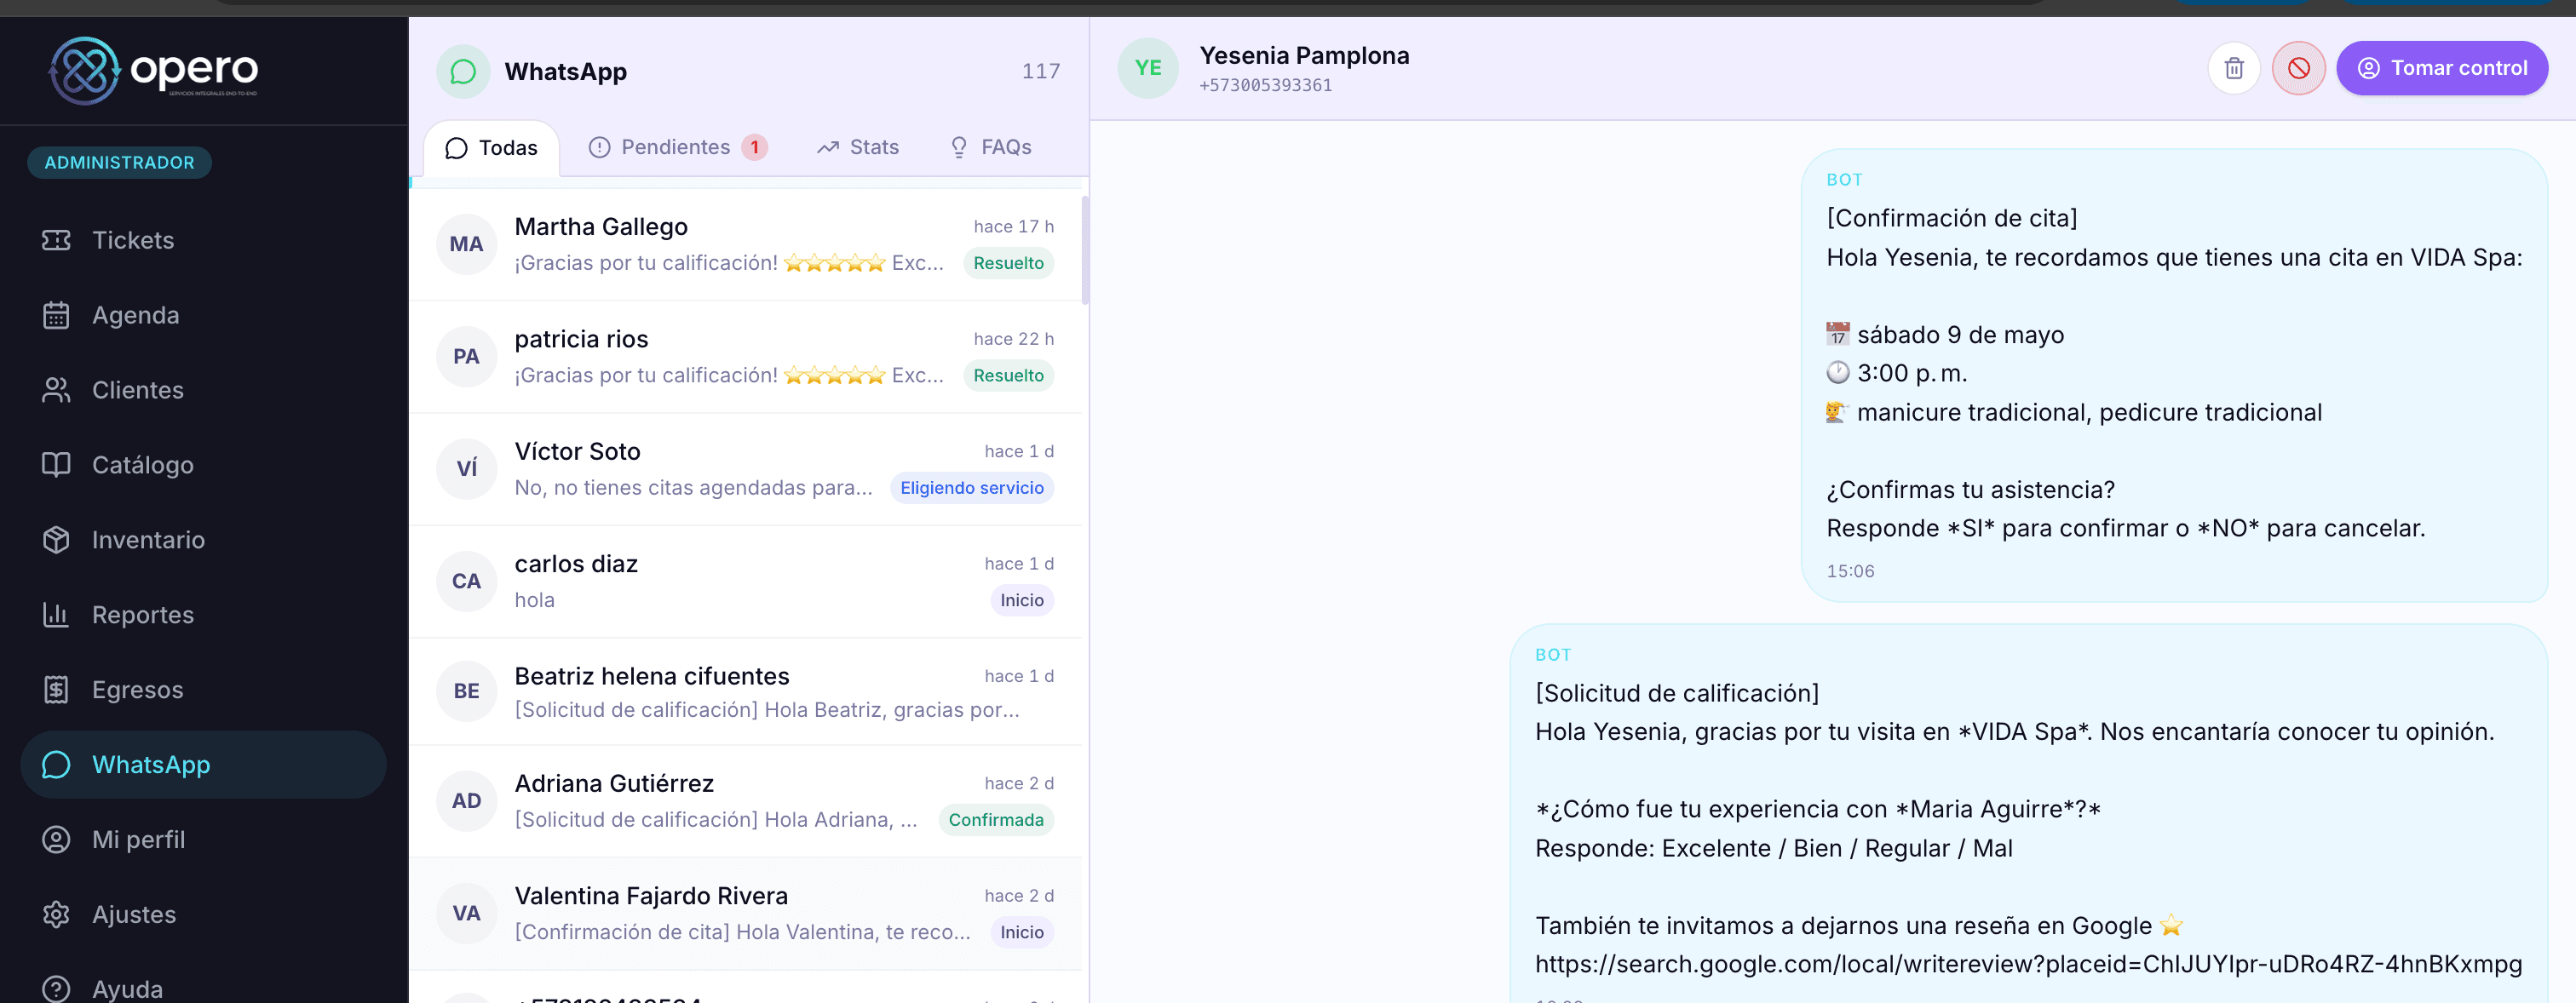Open the Tickets sidebar icon
This screenshot has width=2576, height=1003.
coord(56,240)
